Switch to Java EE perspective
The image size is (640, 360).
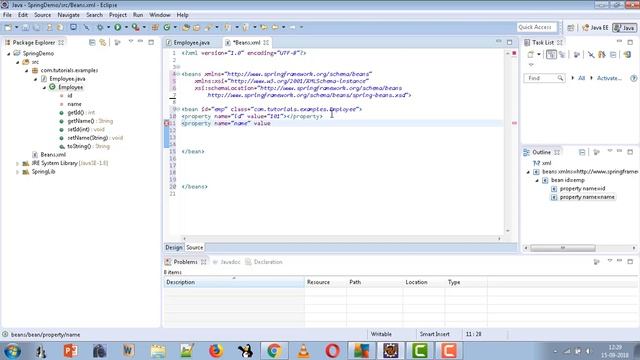[x=596, y=28]
